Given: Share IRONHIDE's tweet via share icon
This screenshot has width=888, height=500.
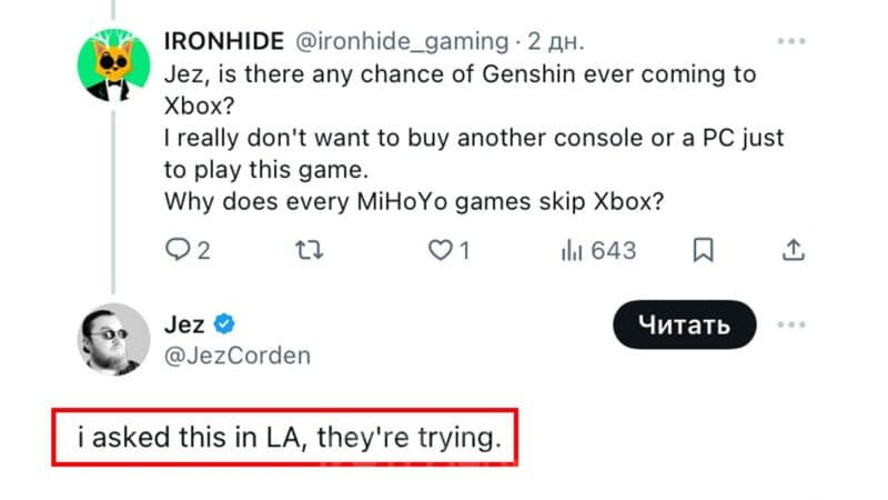Looking at the screenshot, I should pyautogui.click(x=793, y=250).
